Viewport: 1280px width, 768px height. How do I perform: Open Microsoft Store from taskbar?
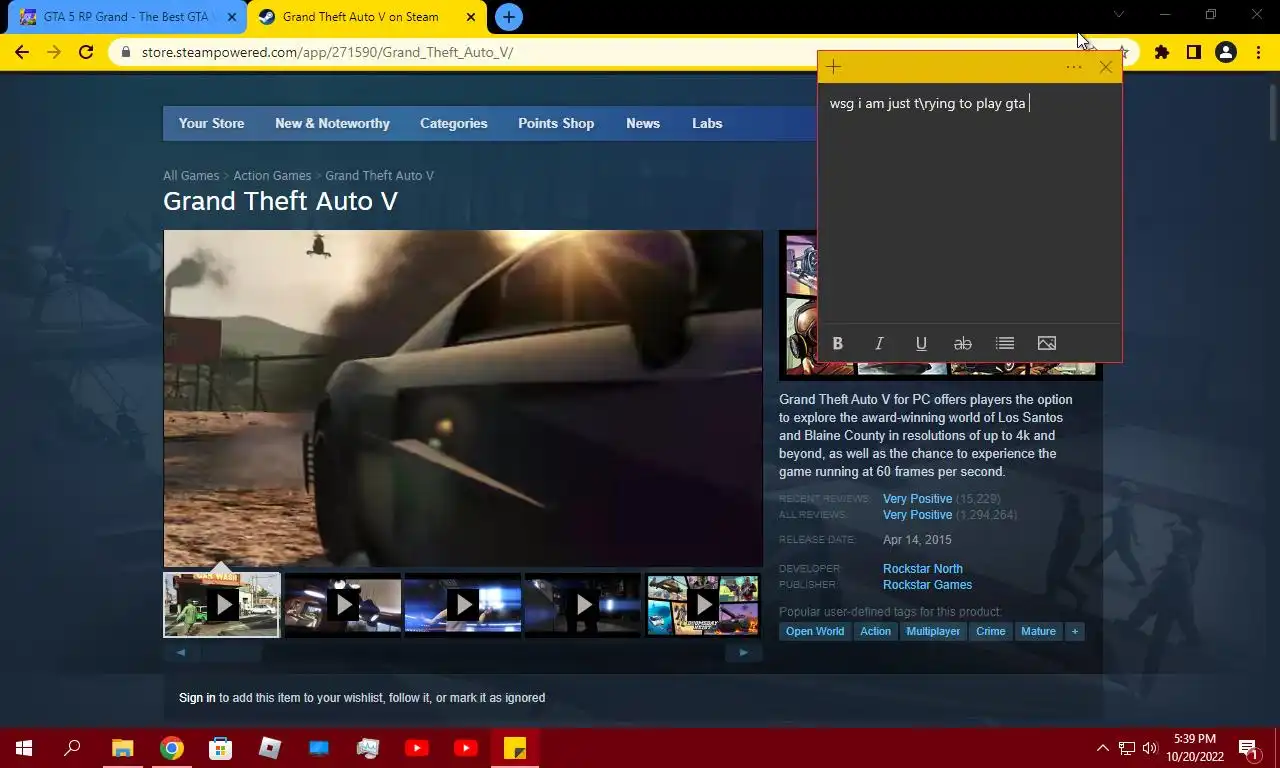tap(220, 748)
